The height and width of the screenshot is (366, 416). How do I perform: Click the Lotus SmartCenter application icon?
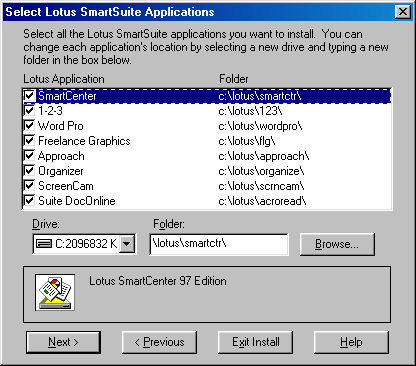tap(55, 292)
